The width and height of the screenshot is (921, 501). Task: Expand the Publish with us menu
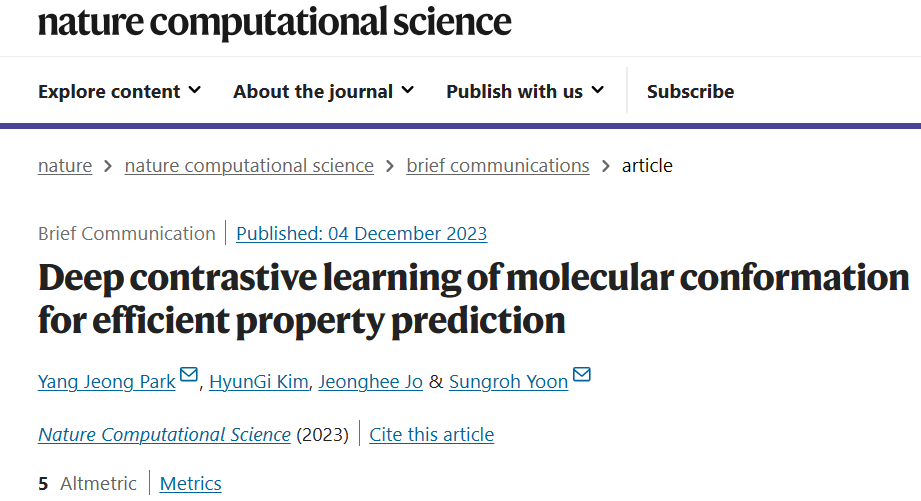coord(525,92)
